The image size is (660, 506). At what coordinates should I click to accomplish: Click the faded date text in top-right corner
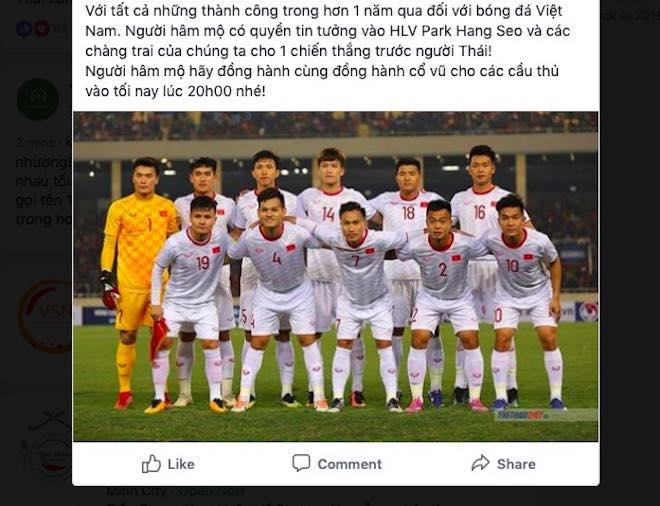coord(630,16)
